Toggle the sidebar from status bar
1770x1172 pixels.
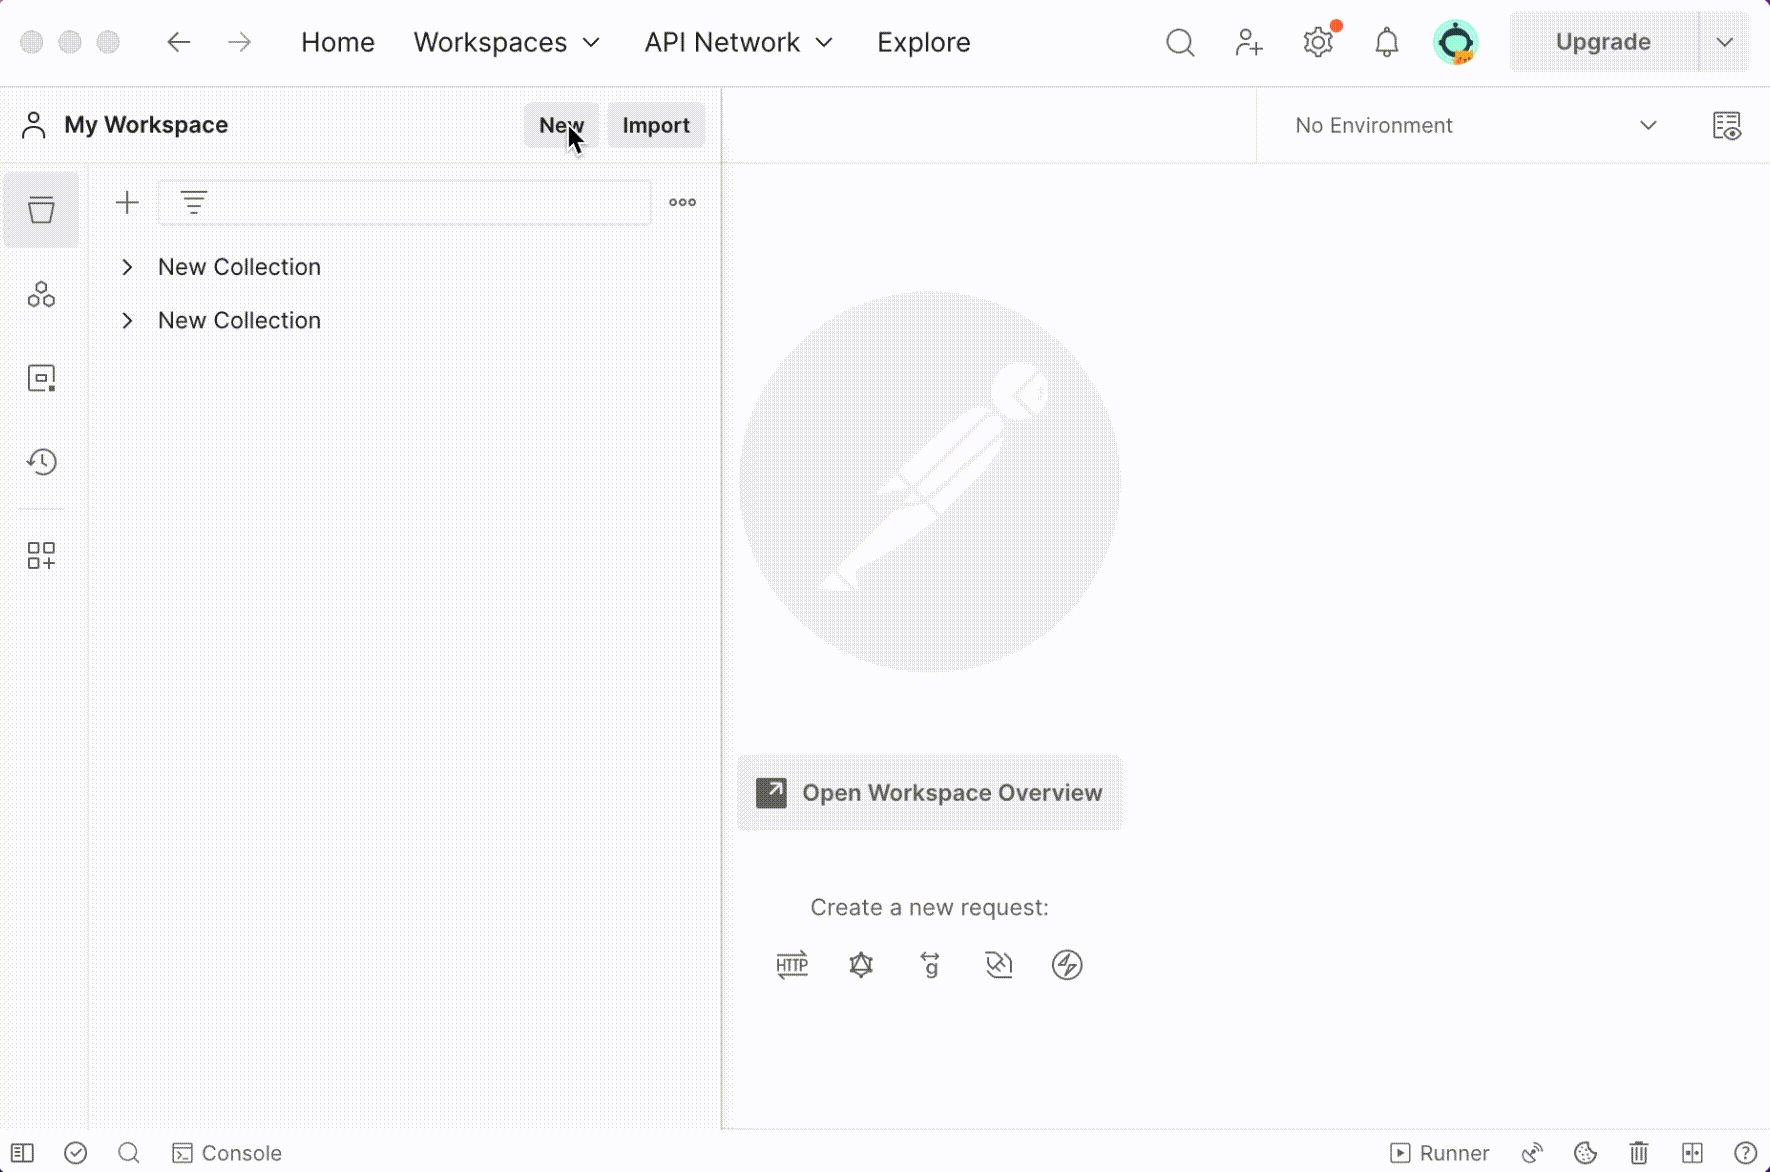(x=22, y=1153)
